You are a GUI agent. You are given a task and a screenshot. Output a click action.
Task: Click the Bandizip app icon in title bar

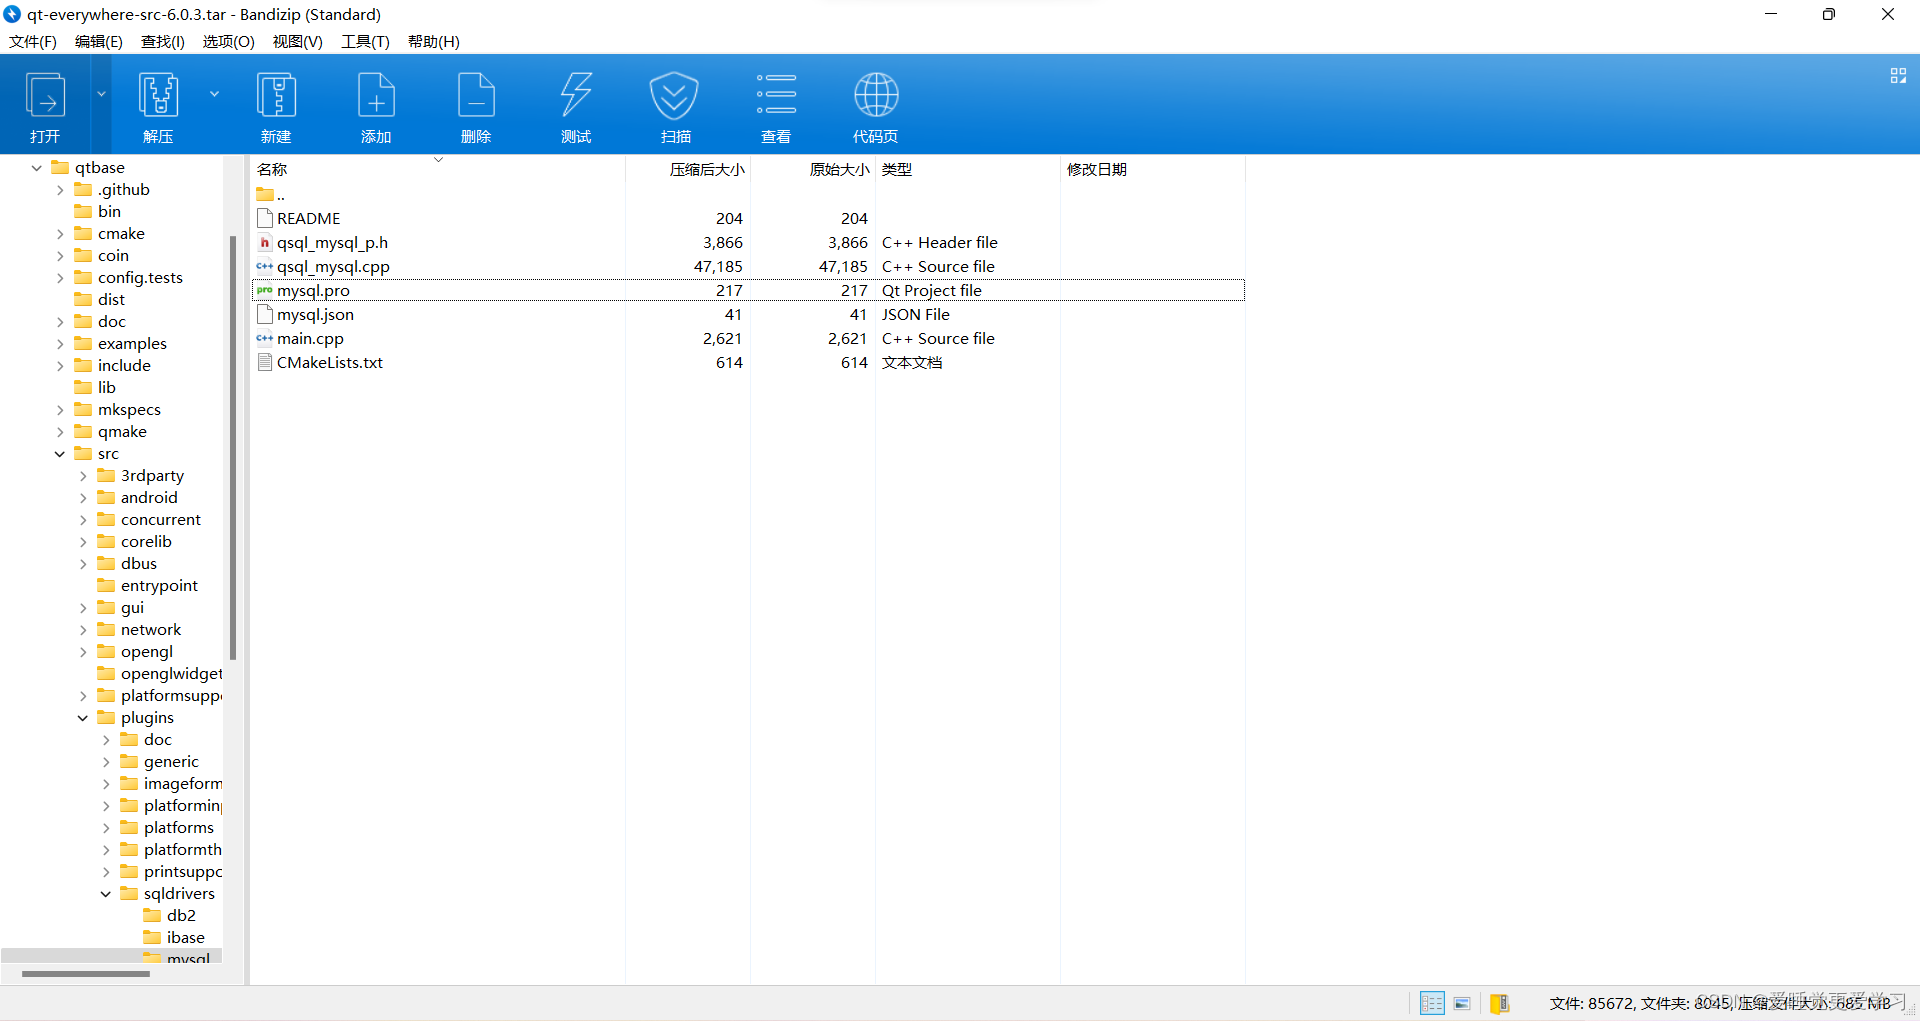coord(12,14)
